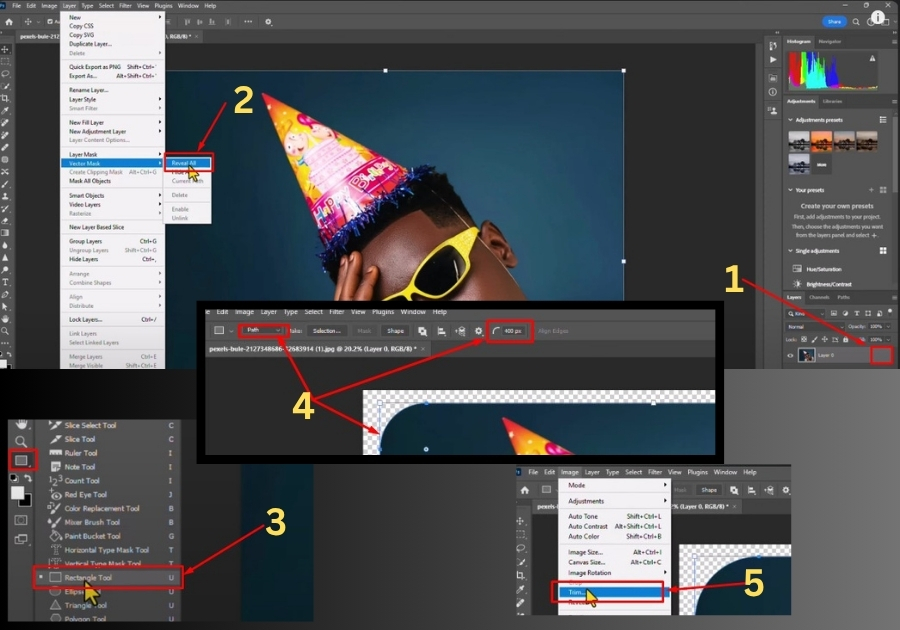
Task: Open the Kind layer filter dropdown
Action: (805, 313)
